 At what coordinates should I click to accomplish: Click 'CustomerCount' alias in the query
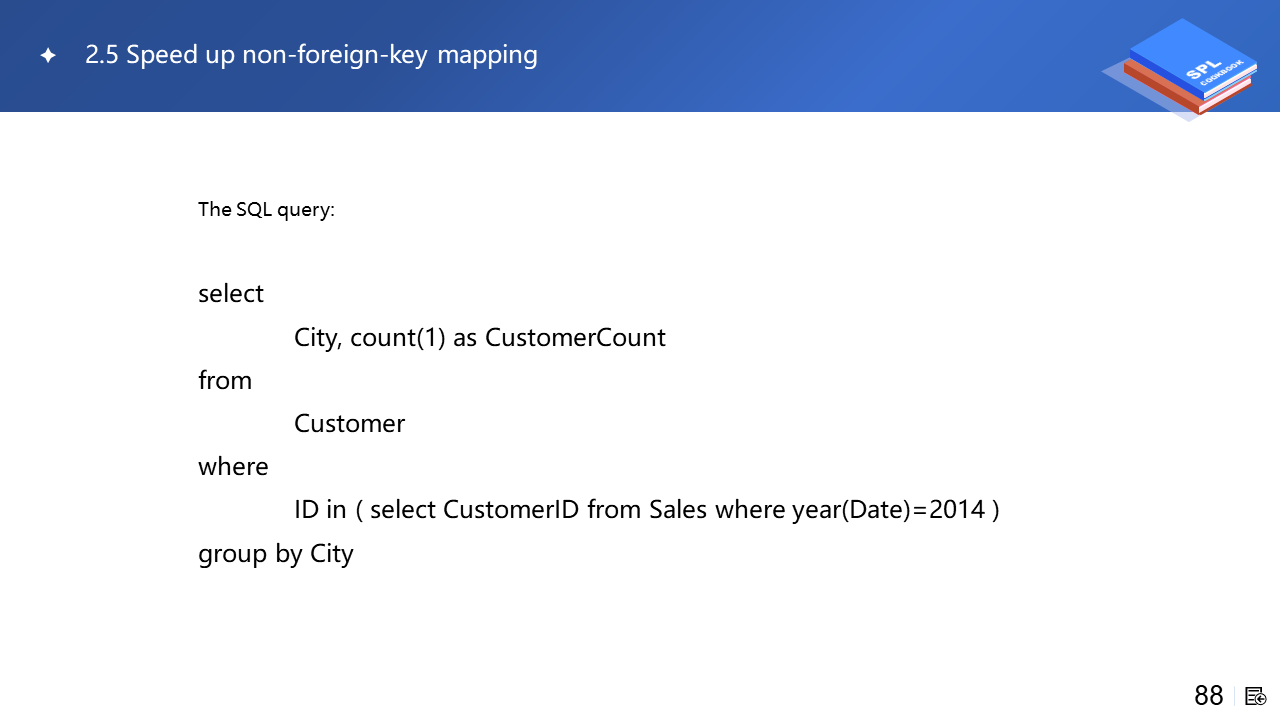point(575,337)
